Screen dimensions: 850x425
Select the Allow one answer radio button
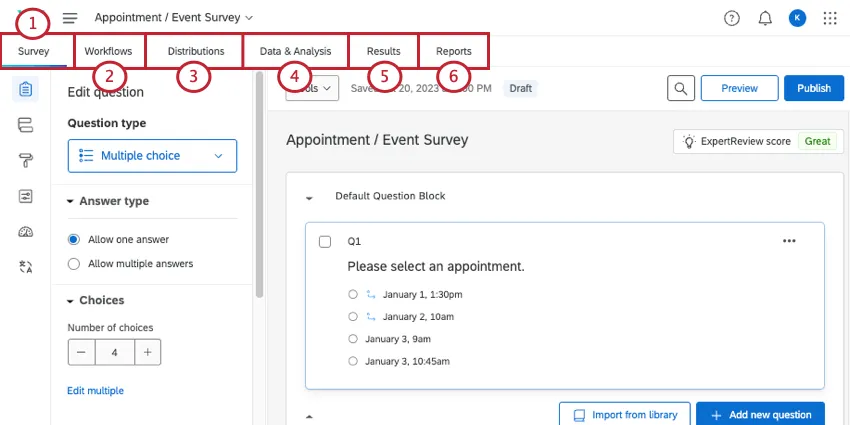[x=73, y=240]
